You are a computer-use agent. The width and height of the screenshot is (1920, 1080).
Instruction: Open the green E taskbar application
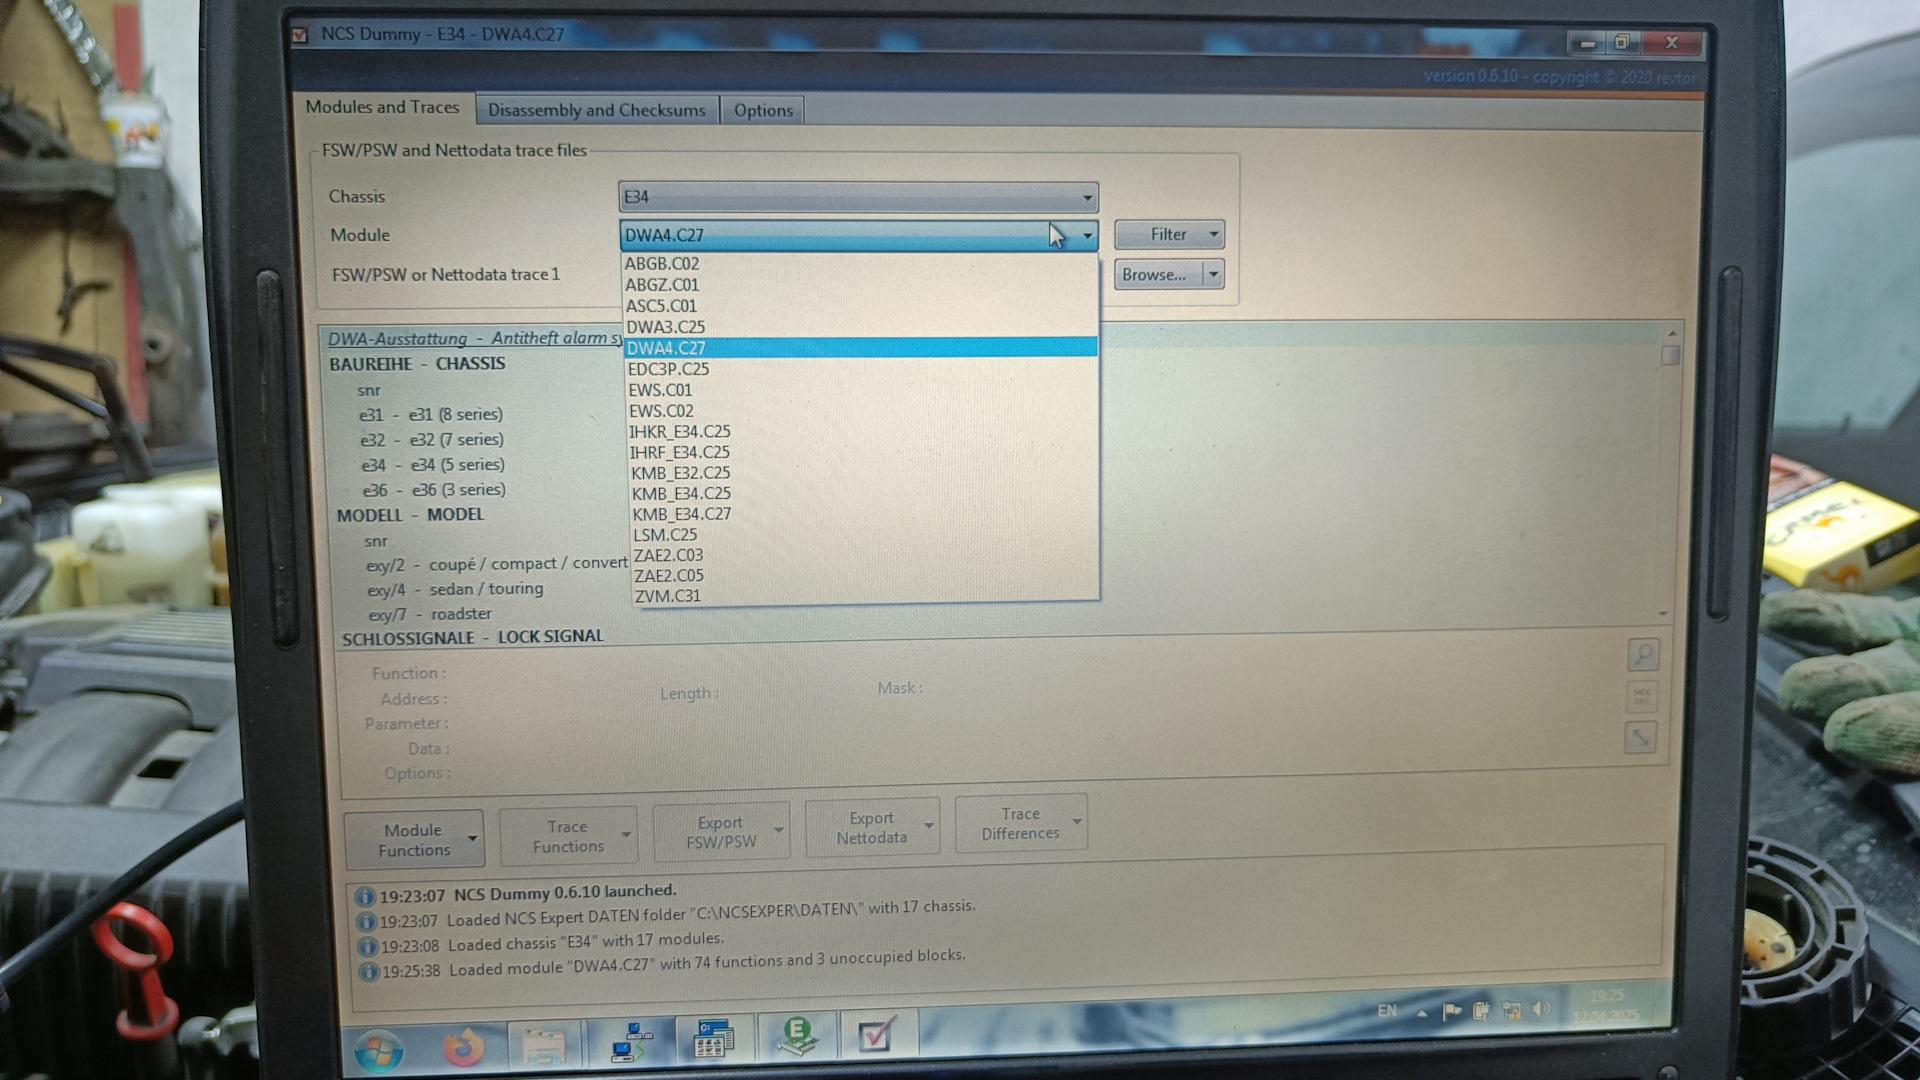click(796, 1036)
